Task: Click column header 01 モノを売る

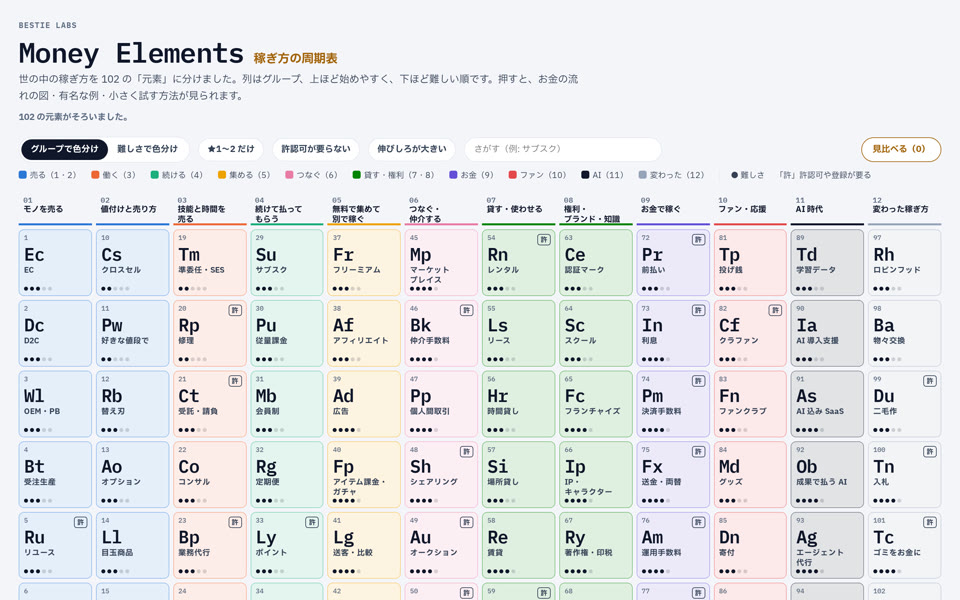Action: point(55,209)
